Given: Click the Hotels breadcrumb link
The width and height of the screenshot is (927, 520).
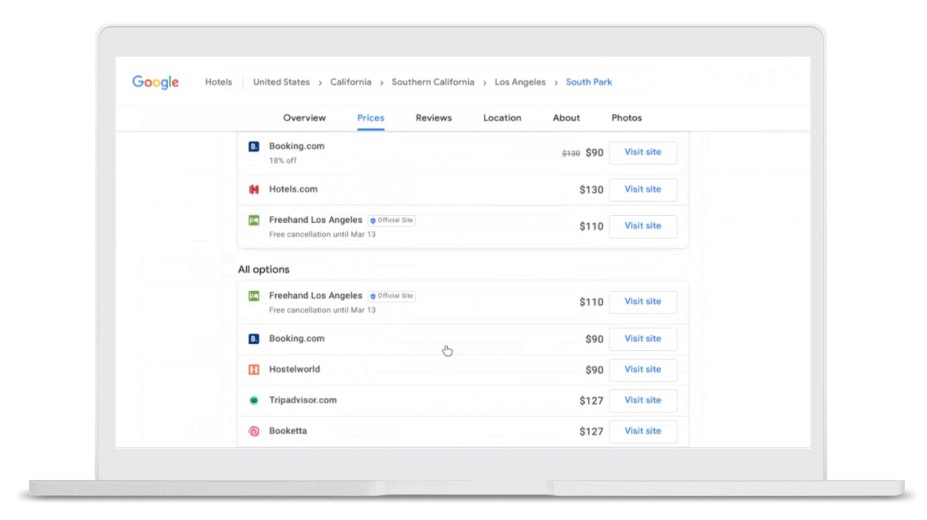Looking at the screenshot, I should 219,82.
